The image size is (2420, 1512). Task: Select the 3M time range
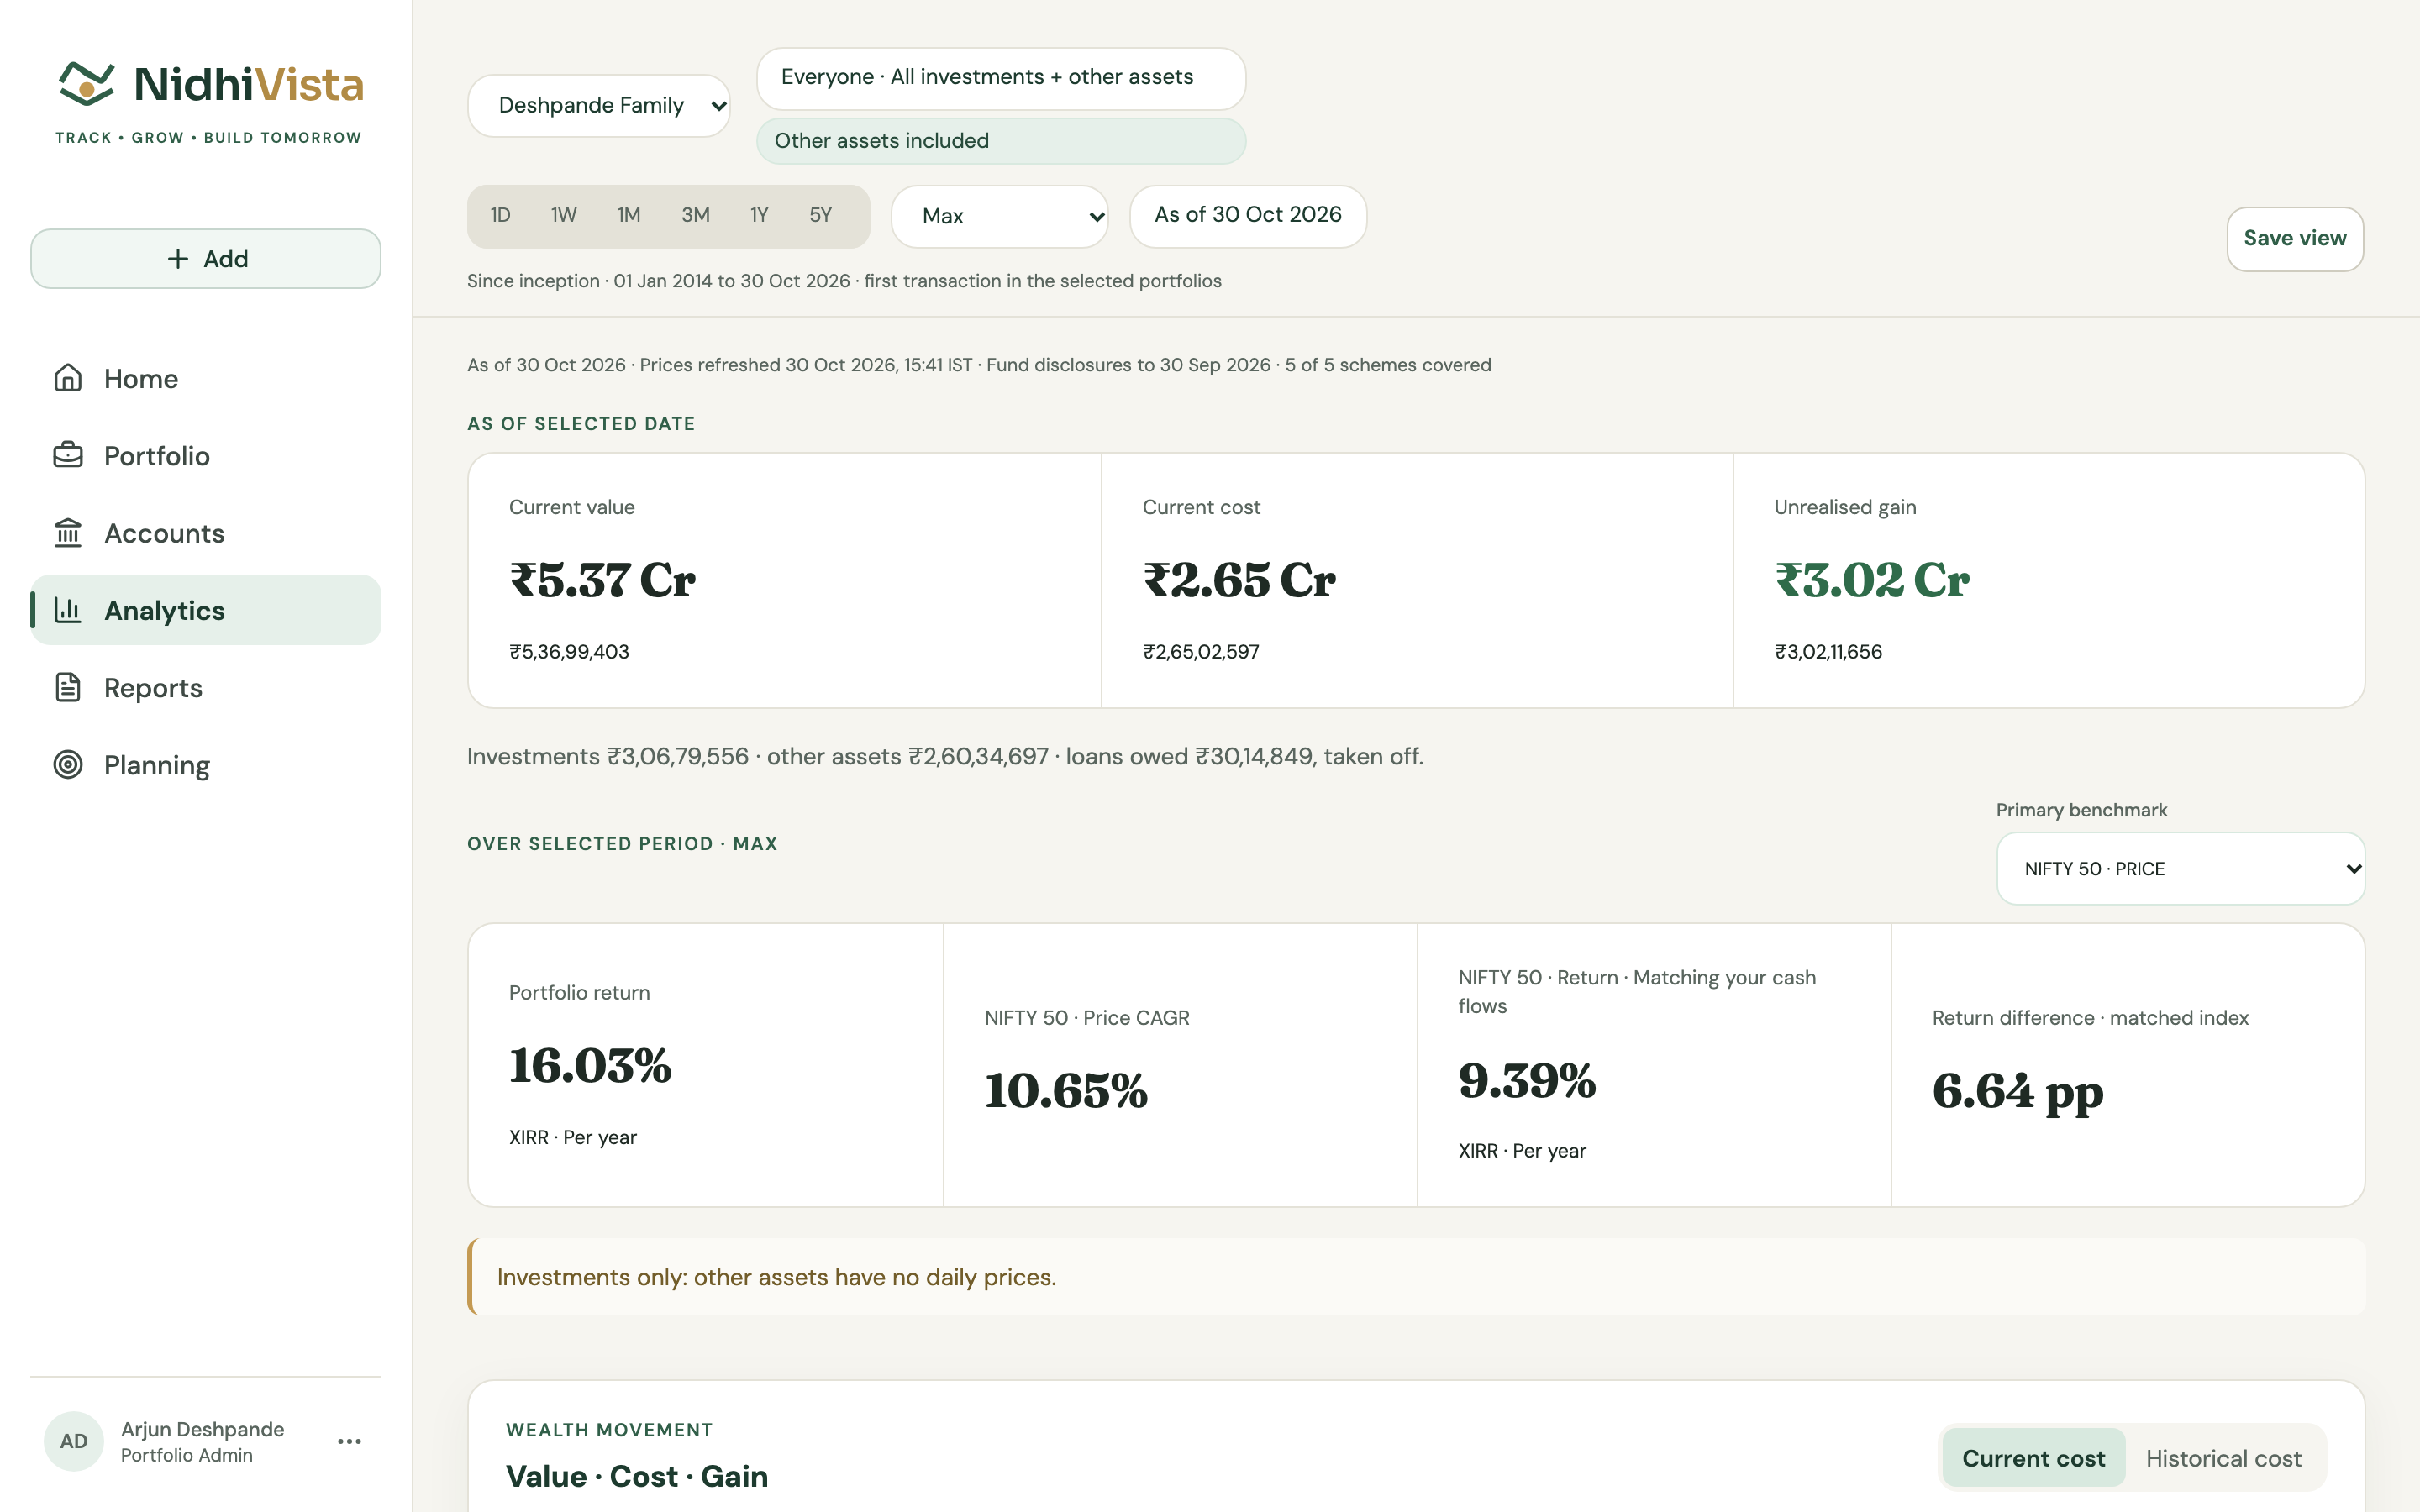[696, 215]
